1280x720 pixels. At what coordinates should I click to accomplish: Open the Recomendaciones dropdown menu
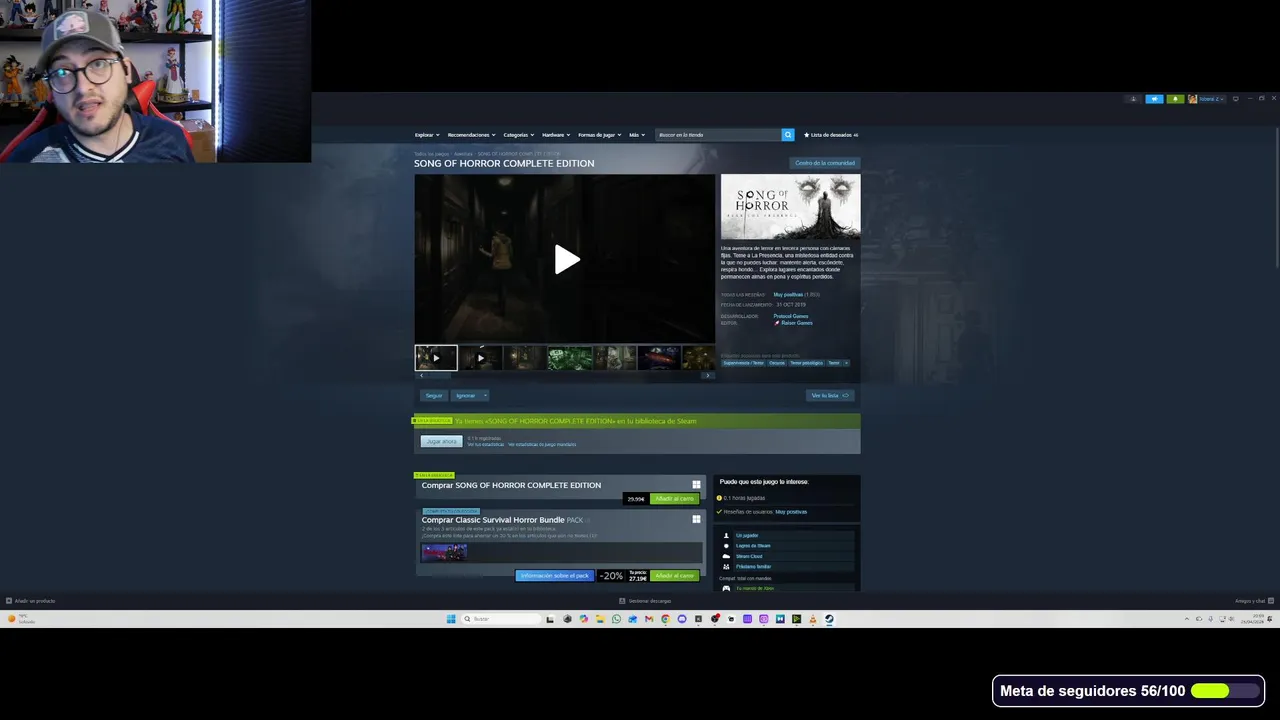click(x=471, y=134)
